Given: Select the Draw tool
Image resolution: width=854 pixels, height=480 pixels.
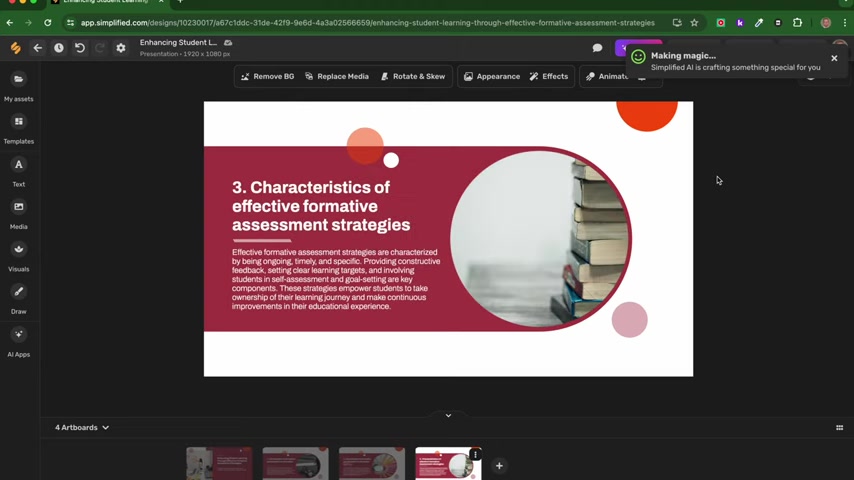Looking at the screenshot, I should click(18, 297).
